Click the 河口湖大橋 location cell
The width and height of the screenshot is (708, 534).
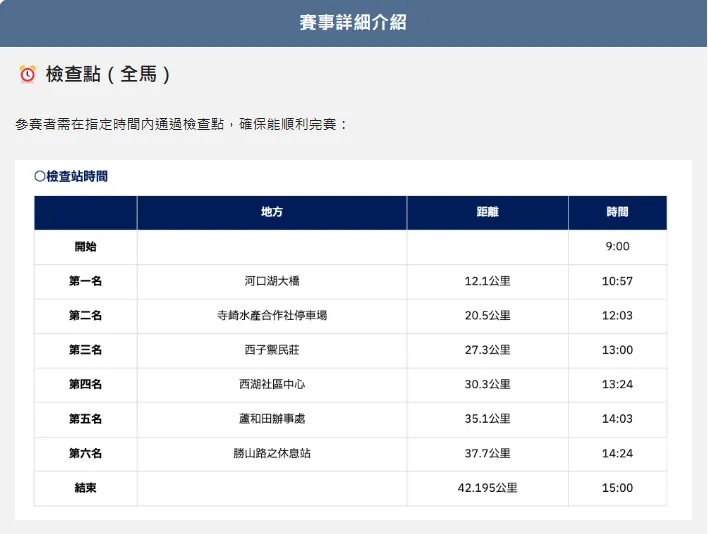click(x=272, y=281)
